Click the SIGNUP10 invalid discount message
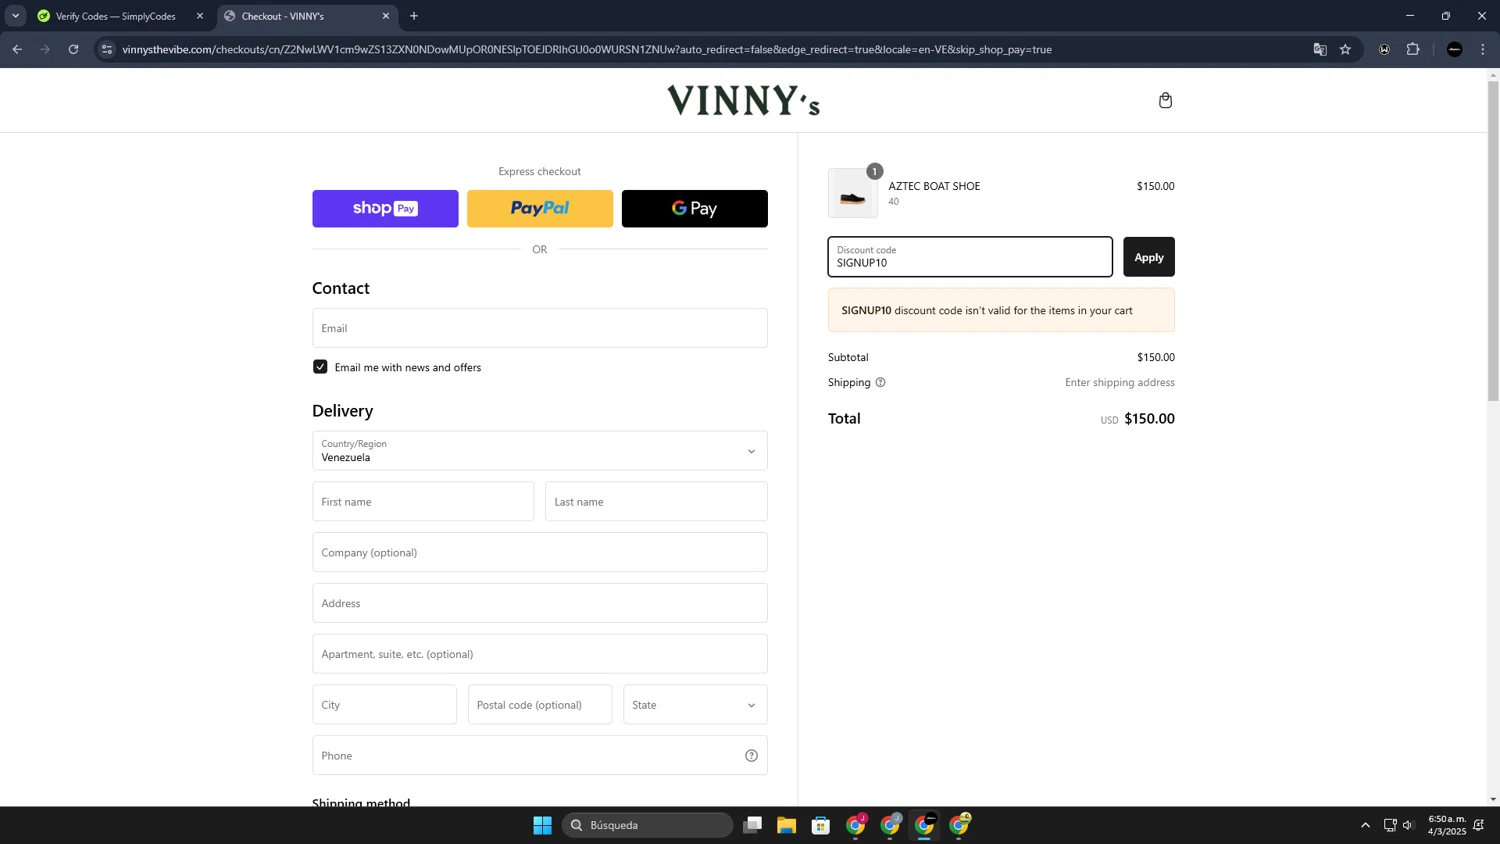1500x844 pixels. tap(1001, 310)
